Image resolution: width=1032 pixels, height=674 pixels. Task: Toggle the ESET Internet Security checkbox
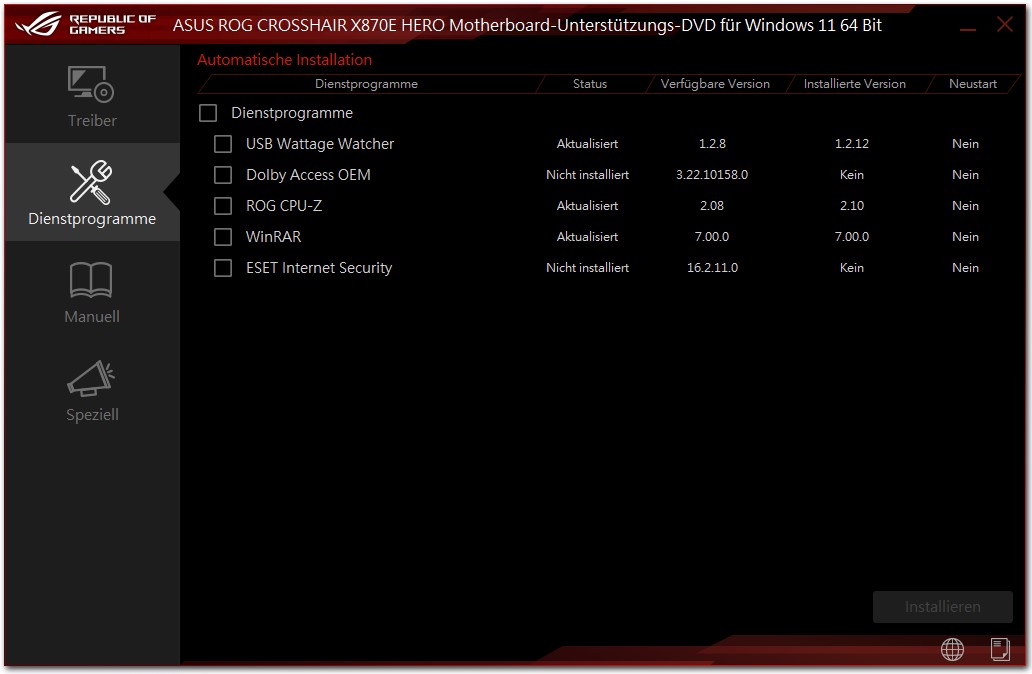223,268
